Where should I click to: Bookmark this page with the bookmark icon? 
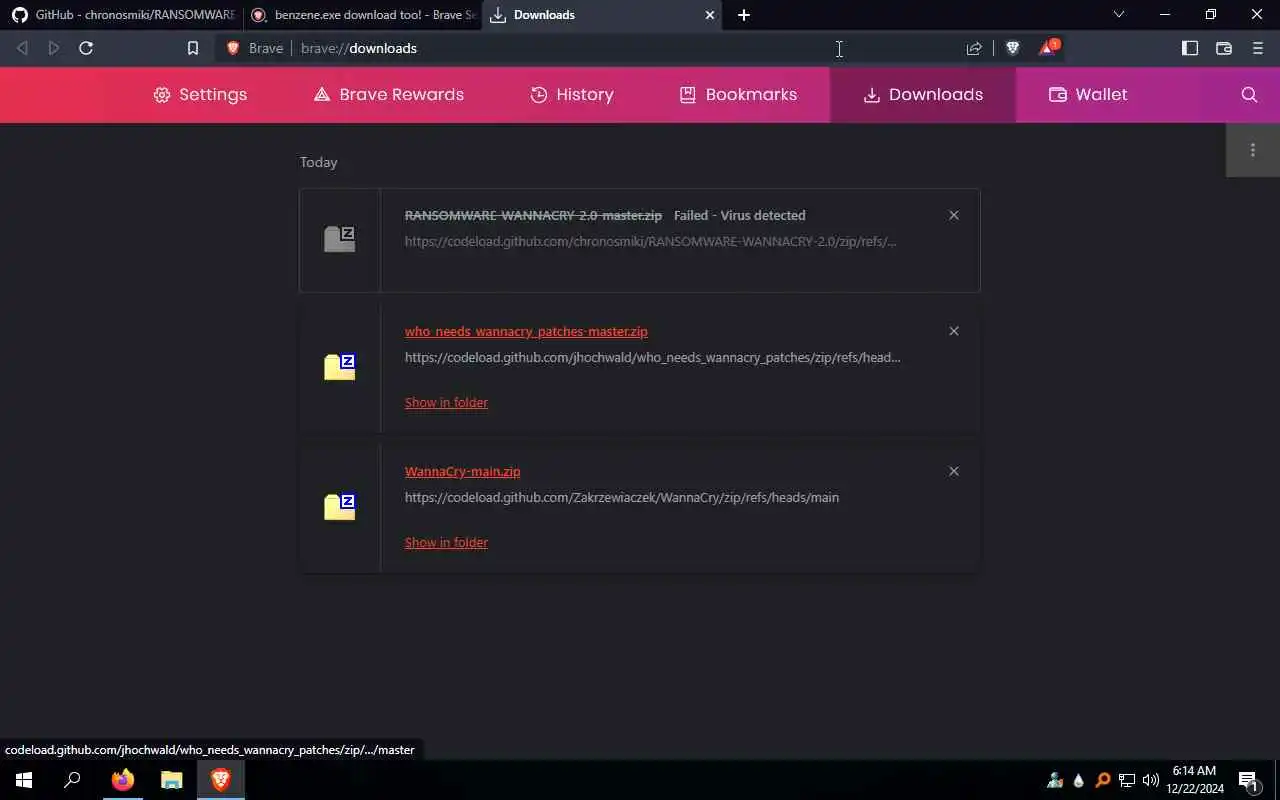[193, 48]
